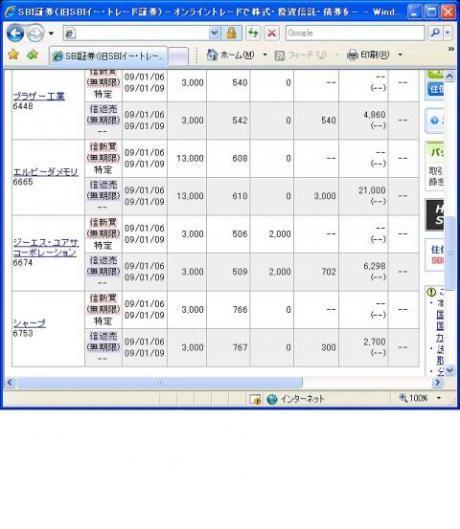This screenshot has width=460, height=529.
Task: Open the search provider dropdown arrow
Action: [x=448, y=33]
